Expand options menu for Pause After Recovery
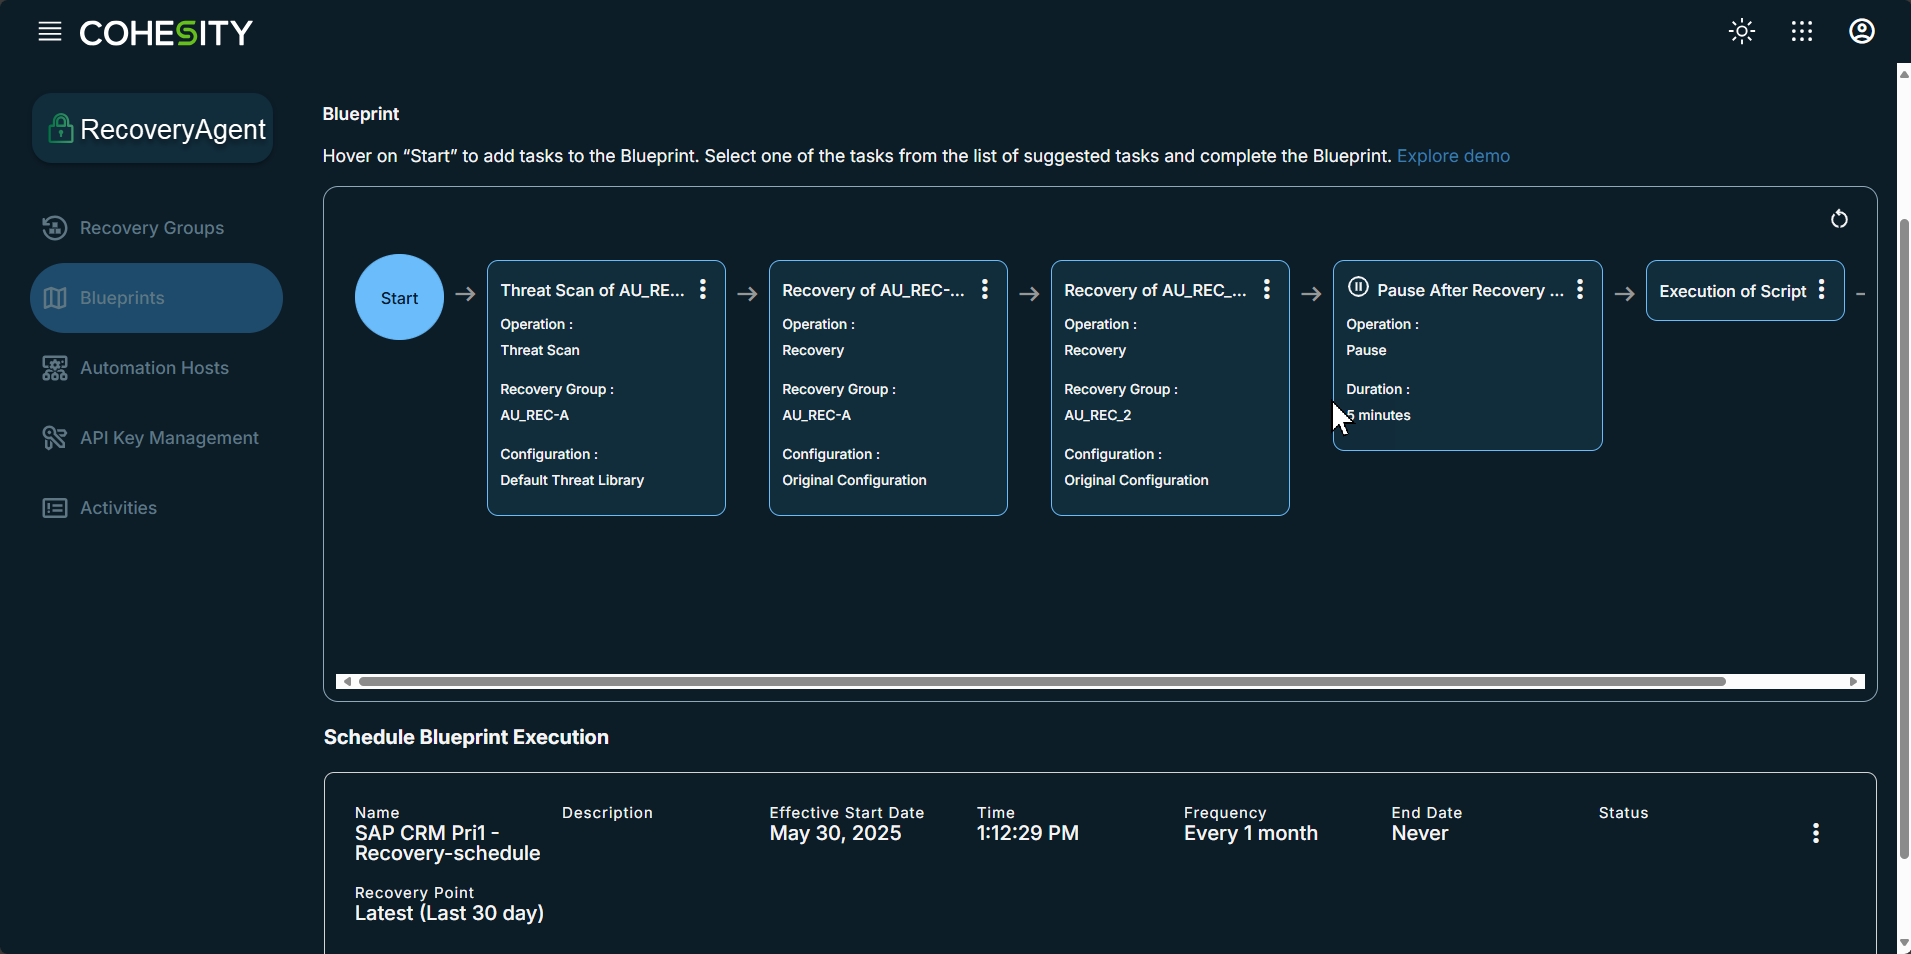 1580,289
